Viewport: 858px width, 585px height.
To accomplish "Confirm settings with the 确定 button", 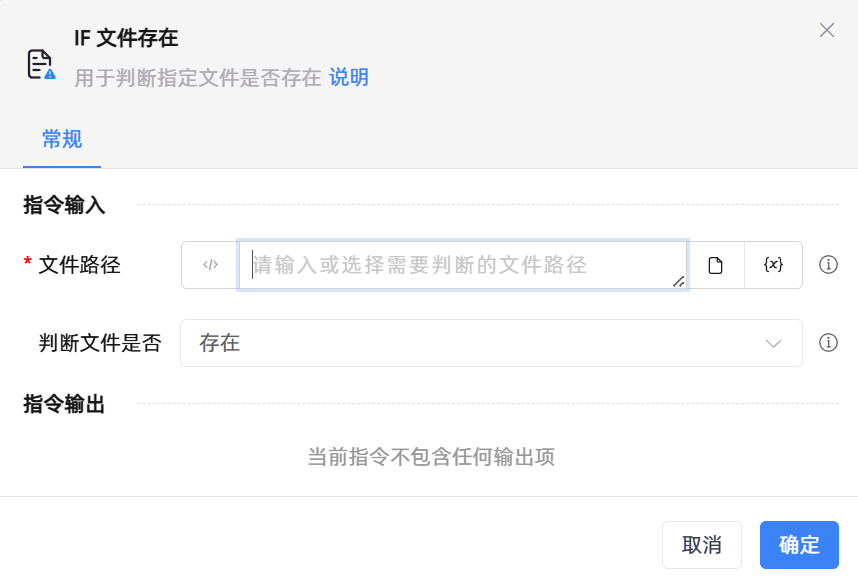I will click(x=798, y=545).
